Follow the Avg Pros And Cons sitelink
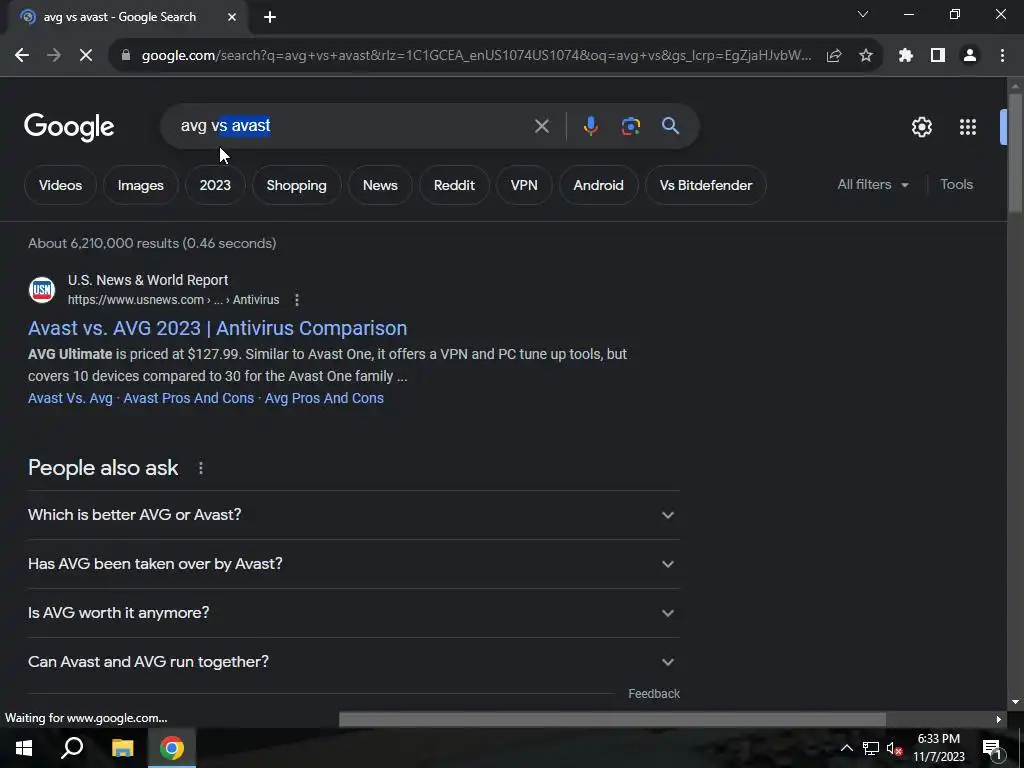 [324, 398]
